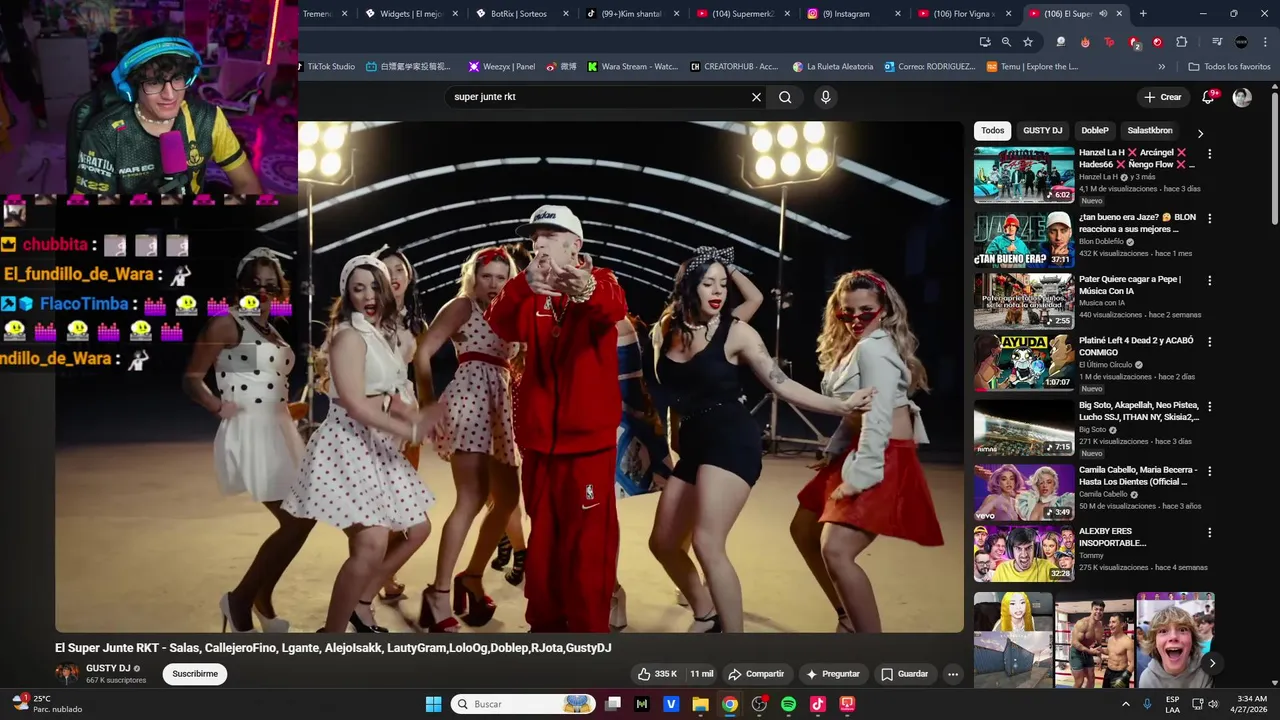Select the GUSTY DJ filter chip
1280x720 pixels.
click(1042, 130)
